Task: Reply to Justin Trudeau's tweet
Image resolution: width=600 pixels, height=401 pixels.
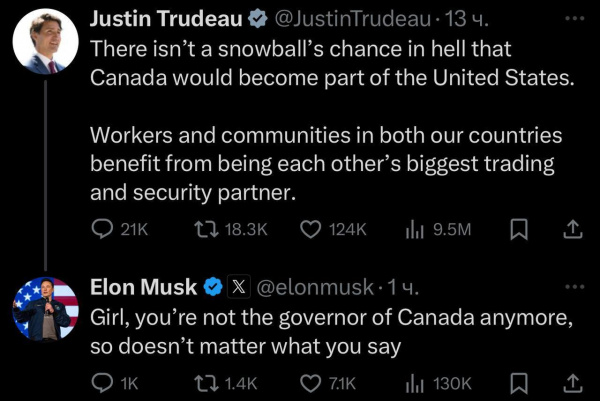Action: click(x=105, y=230)
